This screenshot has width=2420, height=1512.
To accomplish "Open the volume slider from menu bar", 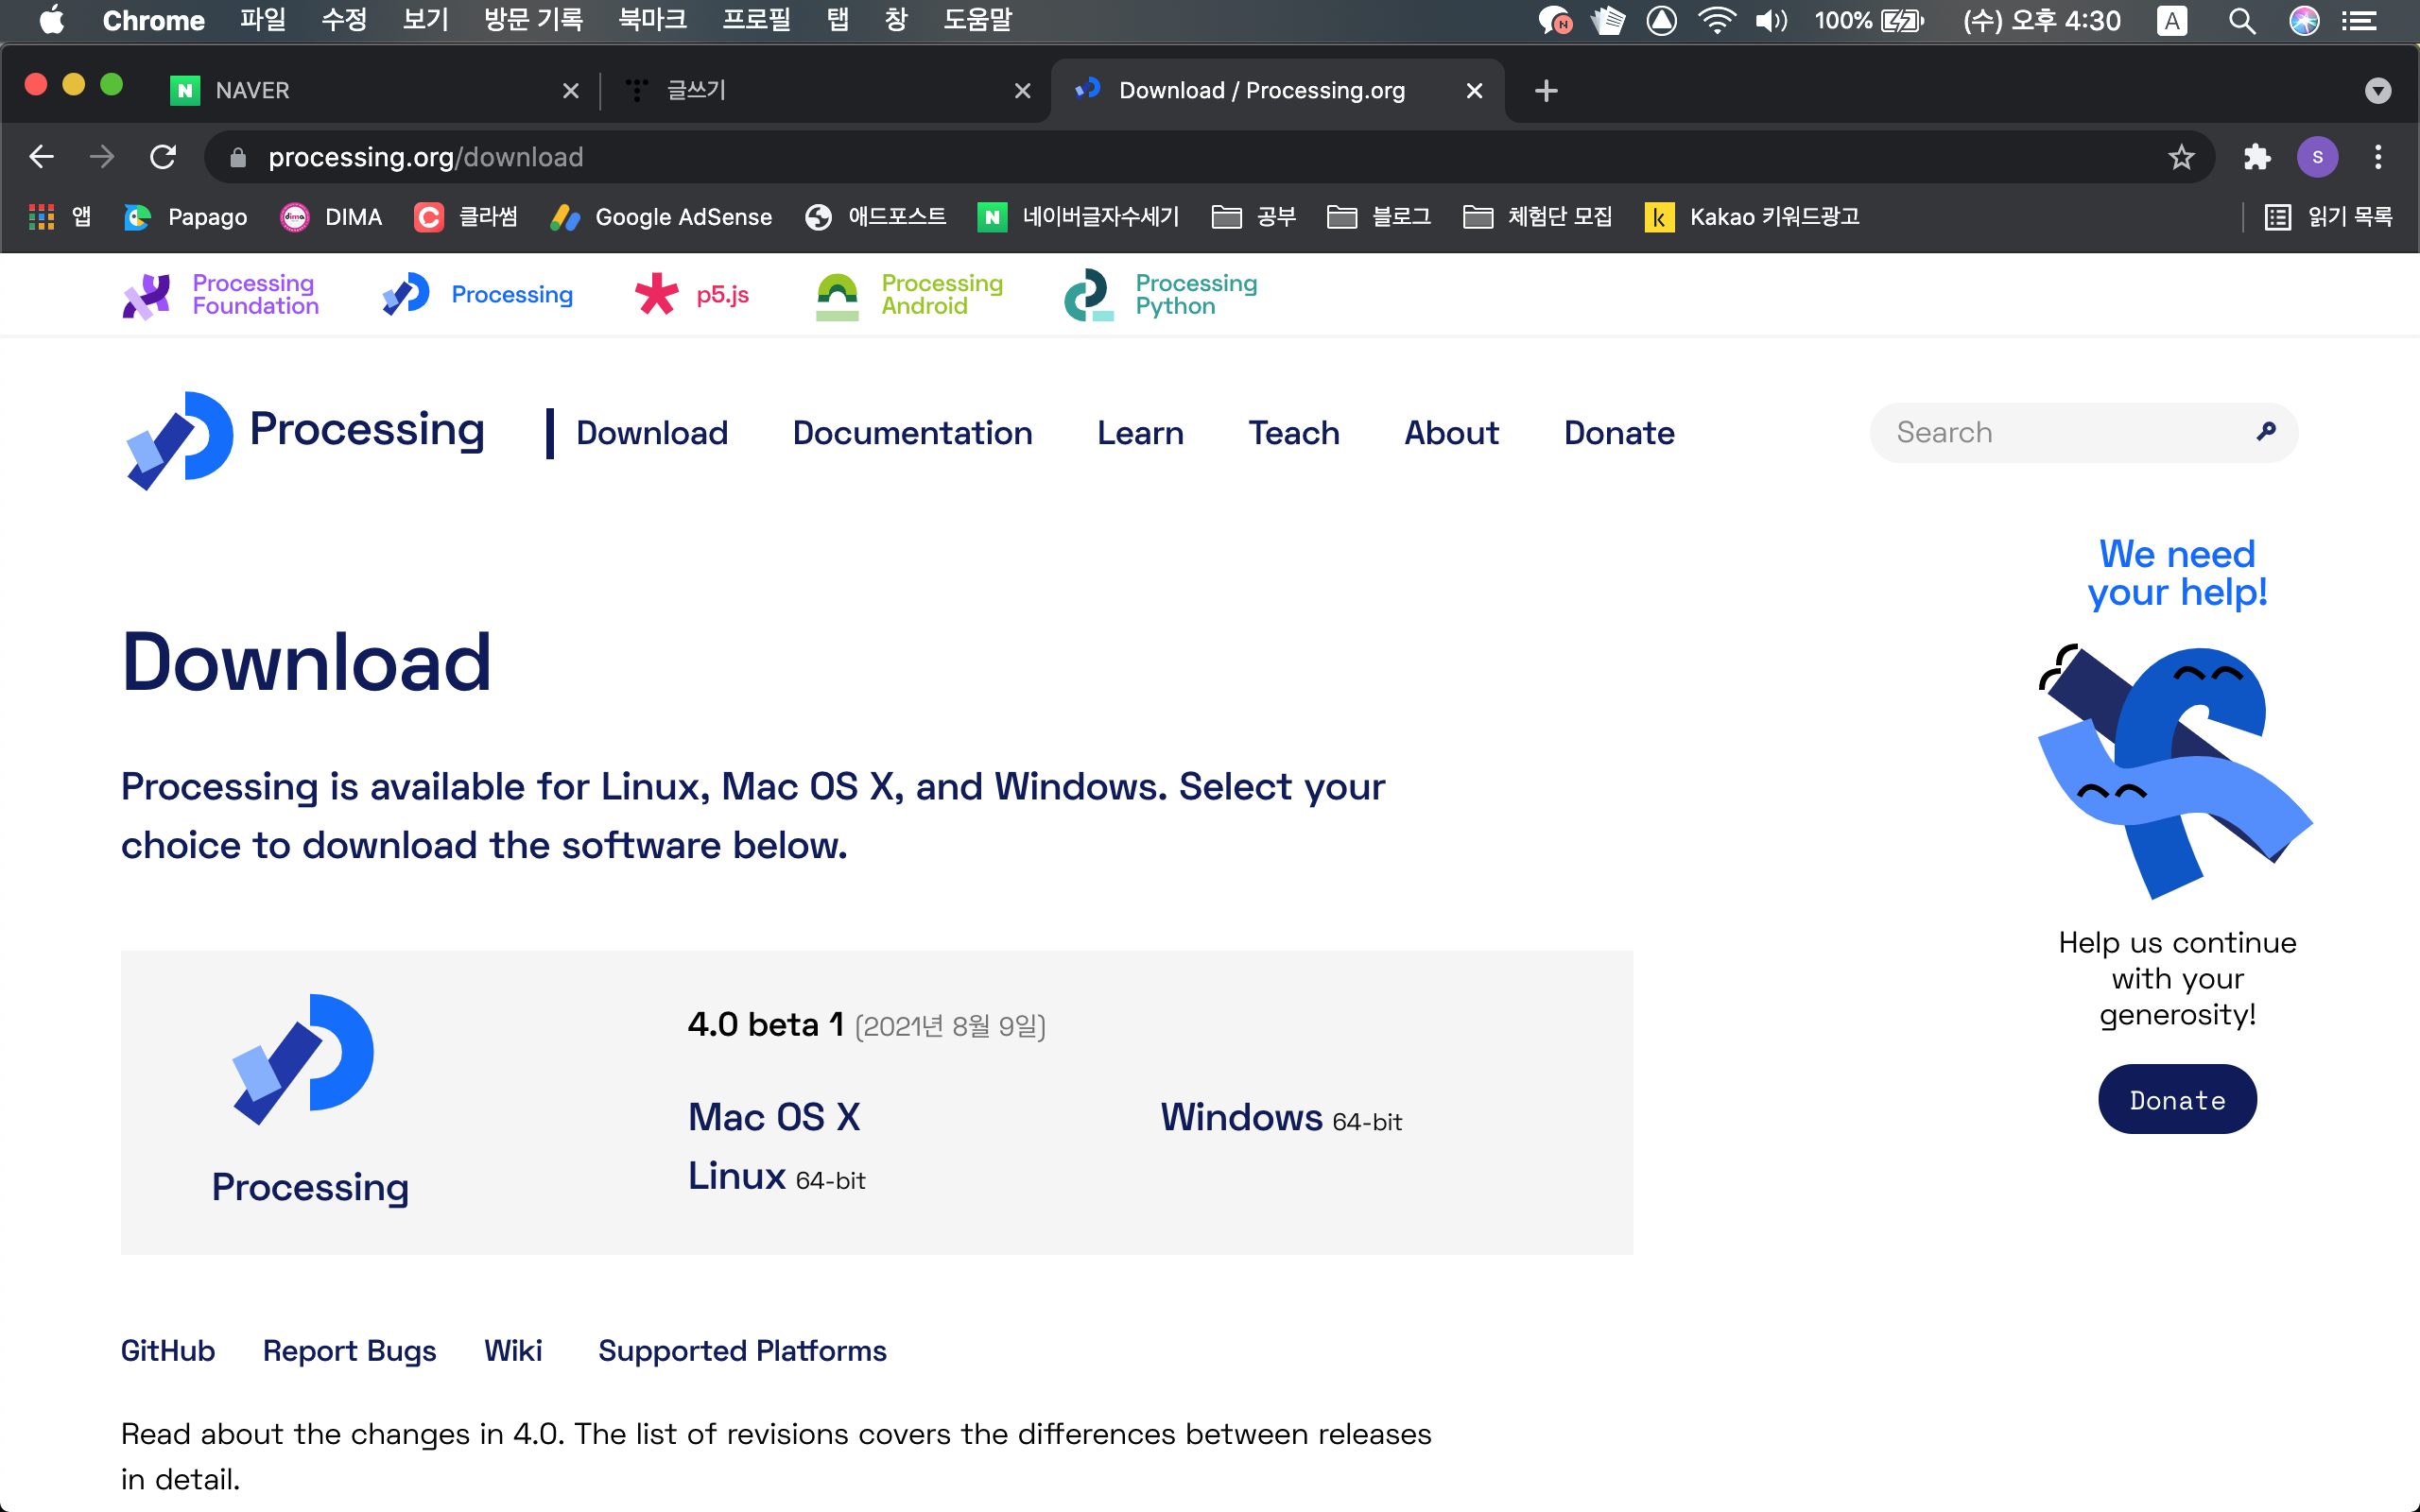I will [x=1771, y=20].
